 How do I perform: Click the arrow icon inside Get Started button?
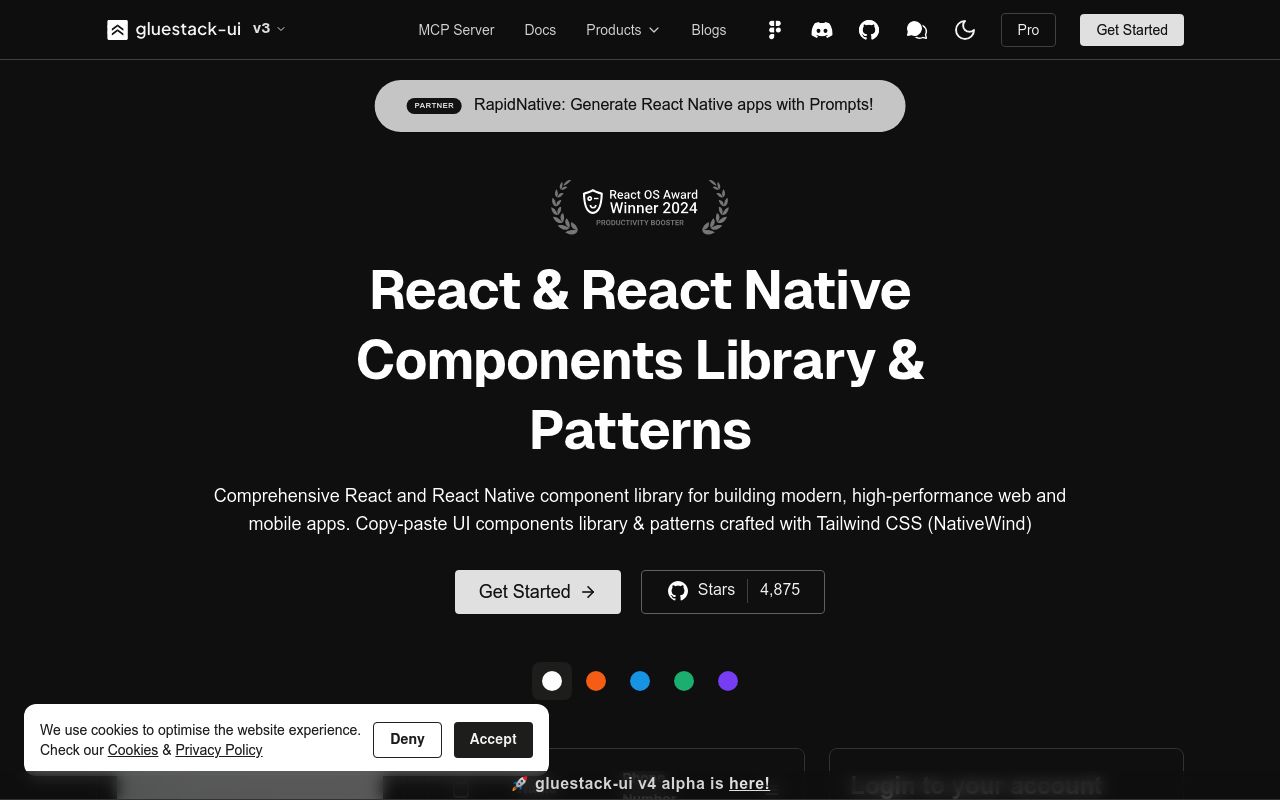pyautogui.click(x=588, y=591)
